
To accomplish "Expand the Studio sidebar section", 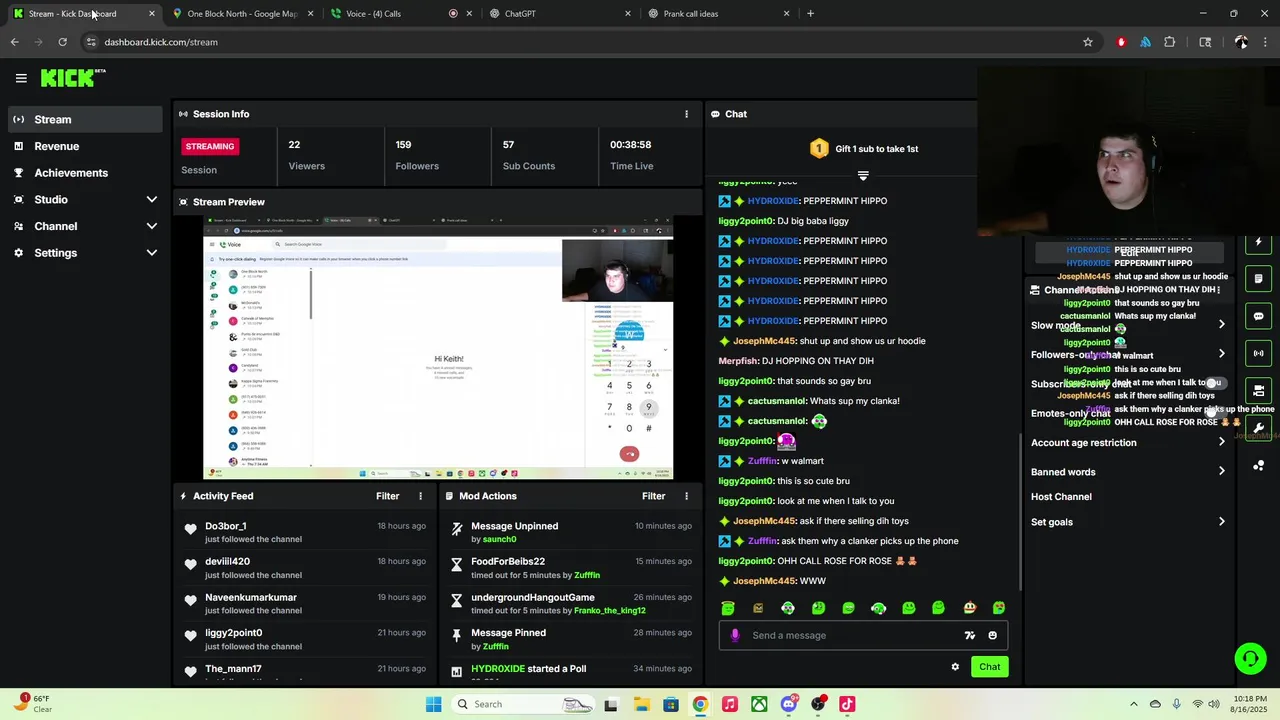I will coord(152,200).
